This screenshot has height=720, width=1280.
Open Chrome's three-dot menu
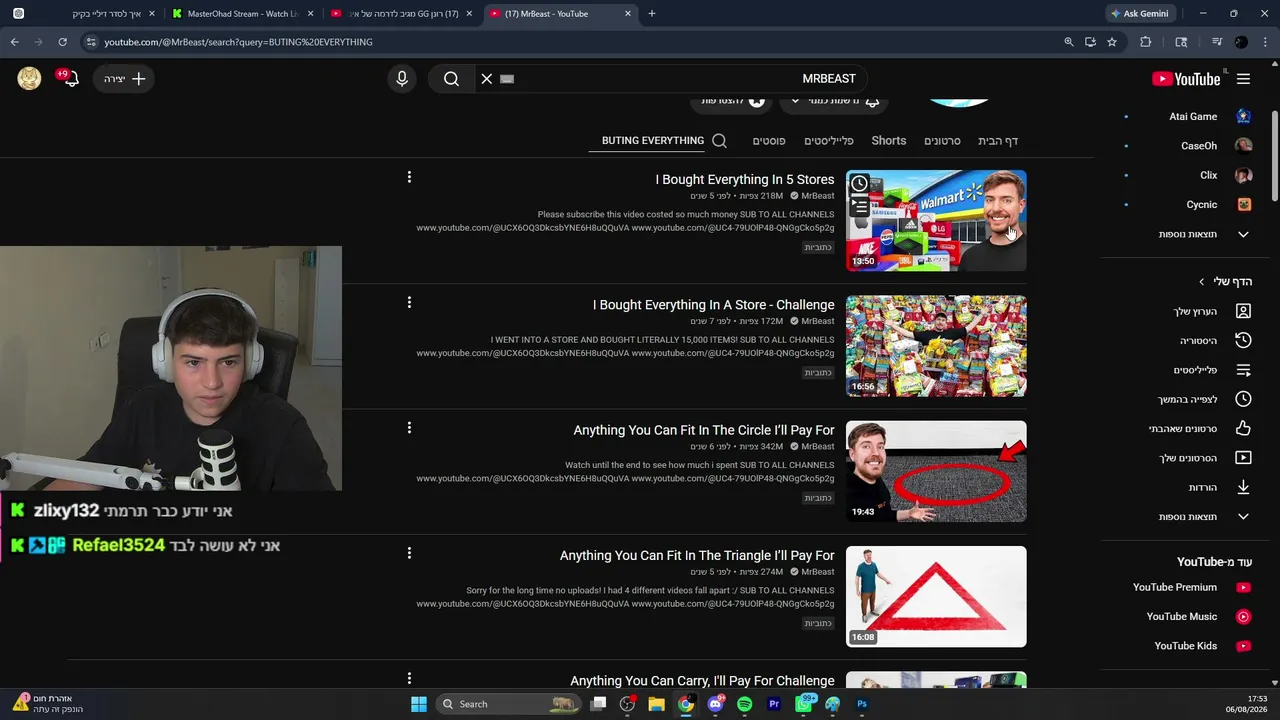click(1265, 42)
